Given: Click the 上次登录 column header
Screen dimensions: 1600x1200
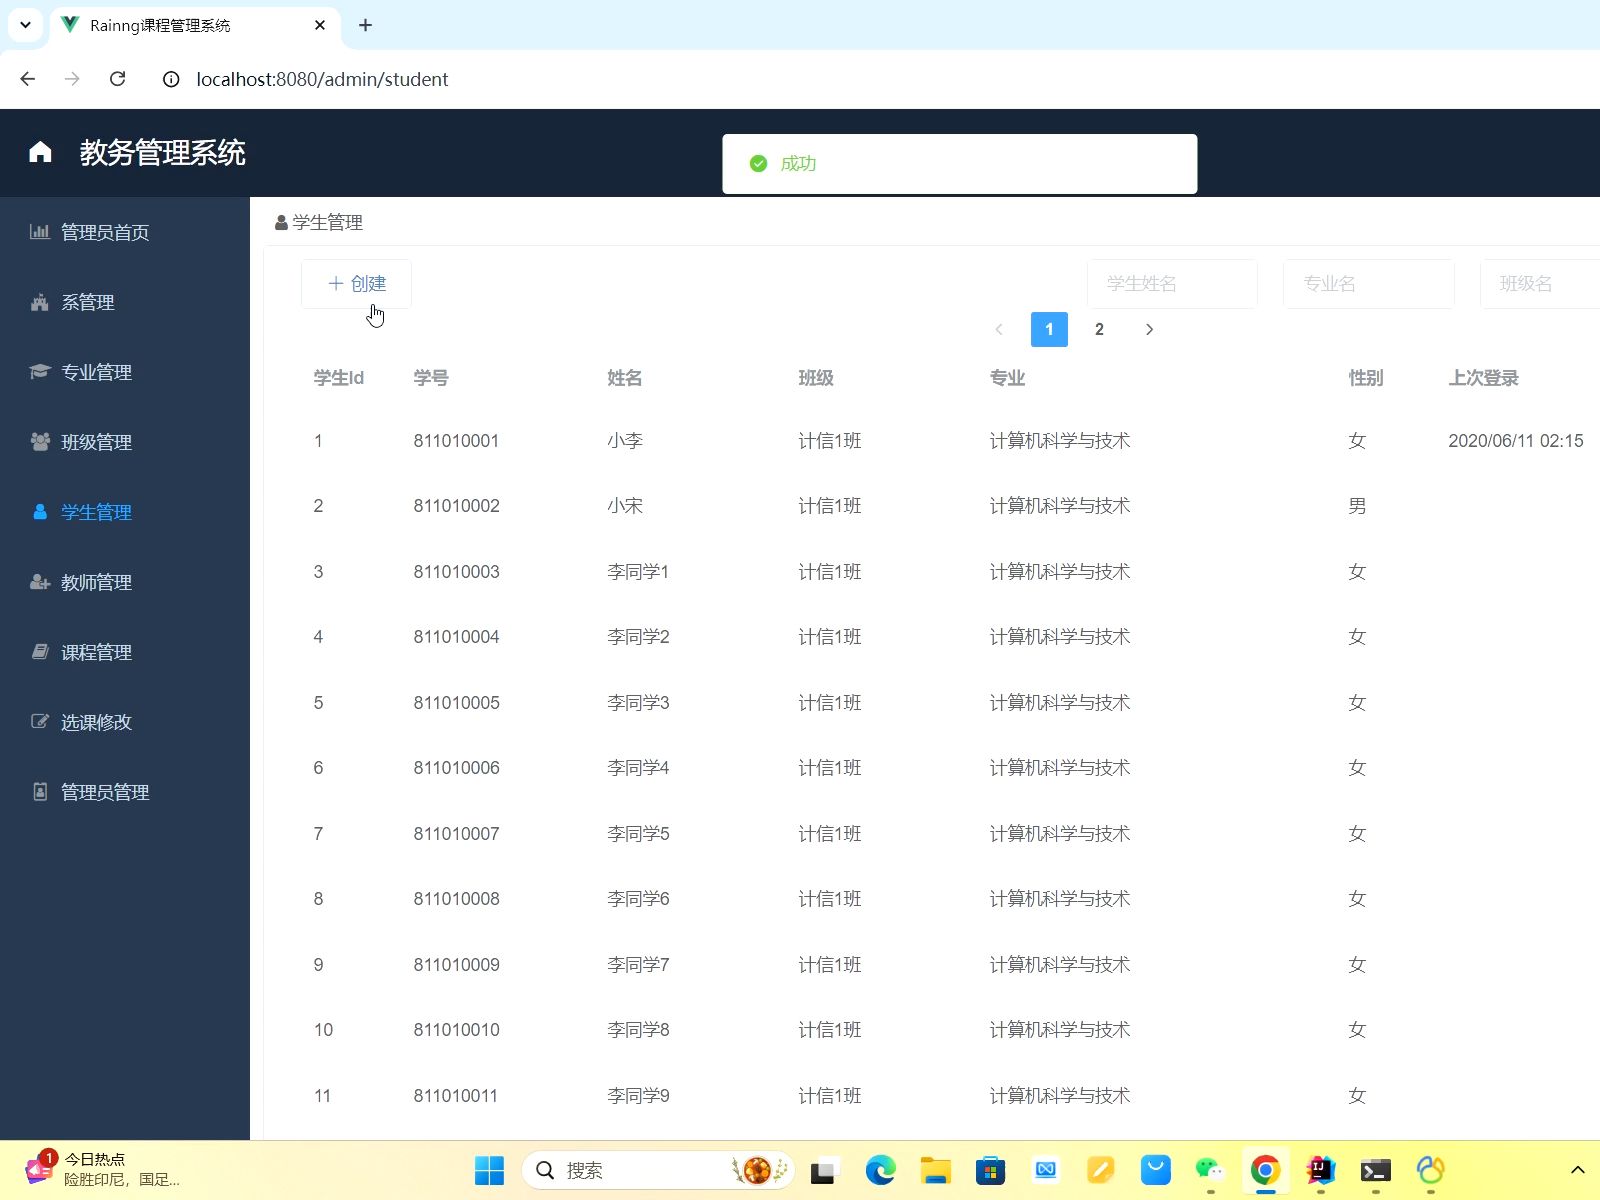Looking at the screenshot, I should click(1483, 378).
